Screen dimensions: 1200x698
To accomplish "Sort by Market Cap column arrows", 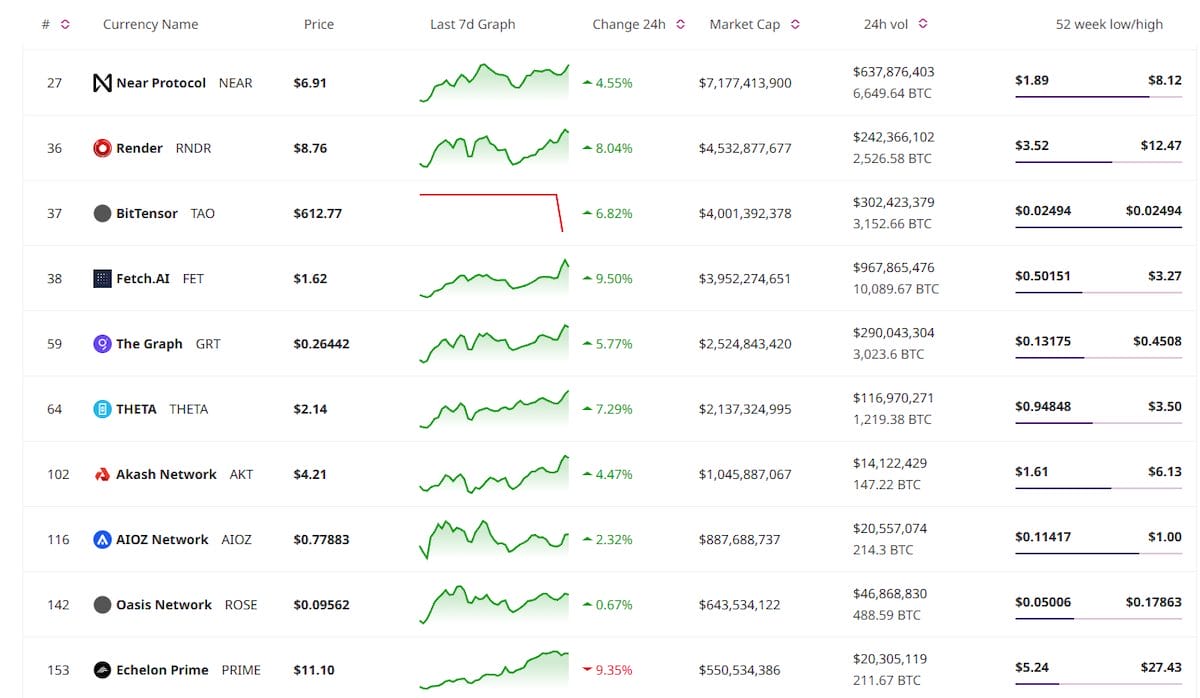I will (x=795, y=24).
